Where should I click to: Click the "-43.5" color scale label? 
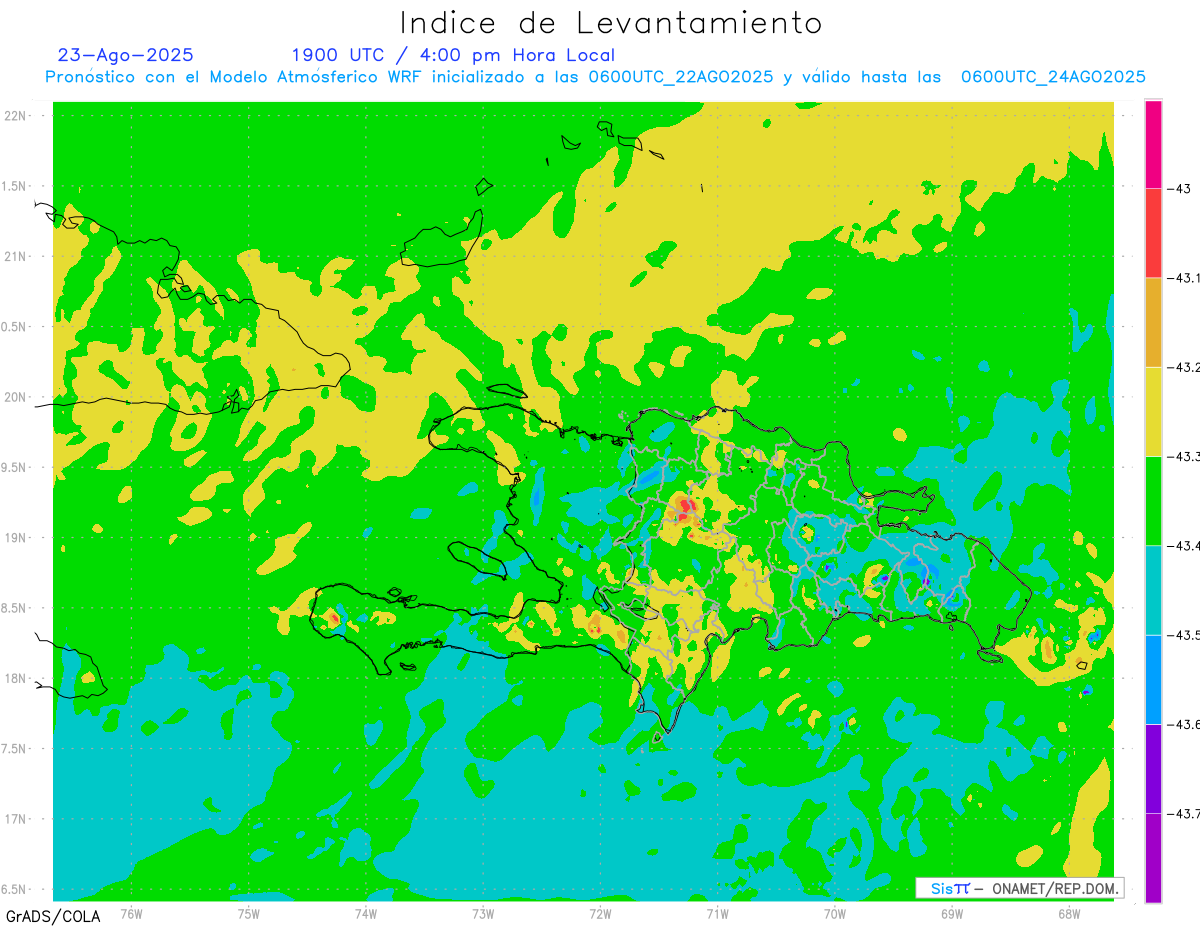coord(1183,635)
